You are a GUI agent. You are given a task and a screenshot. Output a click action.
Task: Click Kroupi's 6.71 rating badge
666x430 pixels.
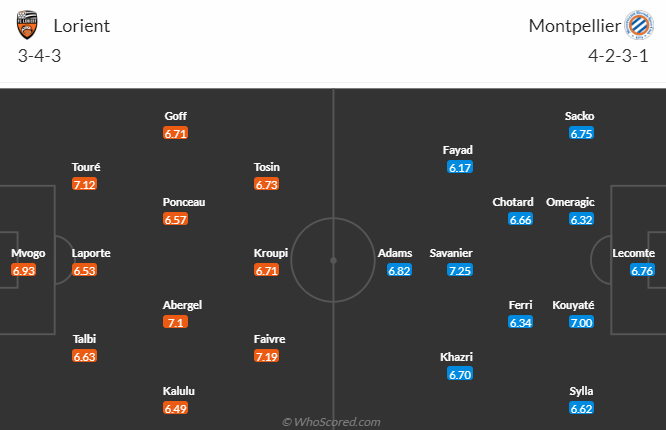pos(267,270)
